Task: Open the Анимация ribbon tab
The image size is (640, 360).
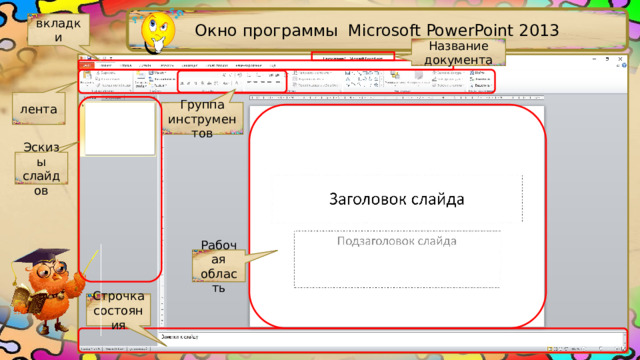Action: pos(189,65)
